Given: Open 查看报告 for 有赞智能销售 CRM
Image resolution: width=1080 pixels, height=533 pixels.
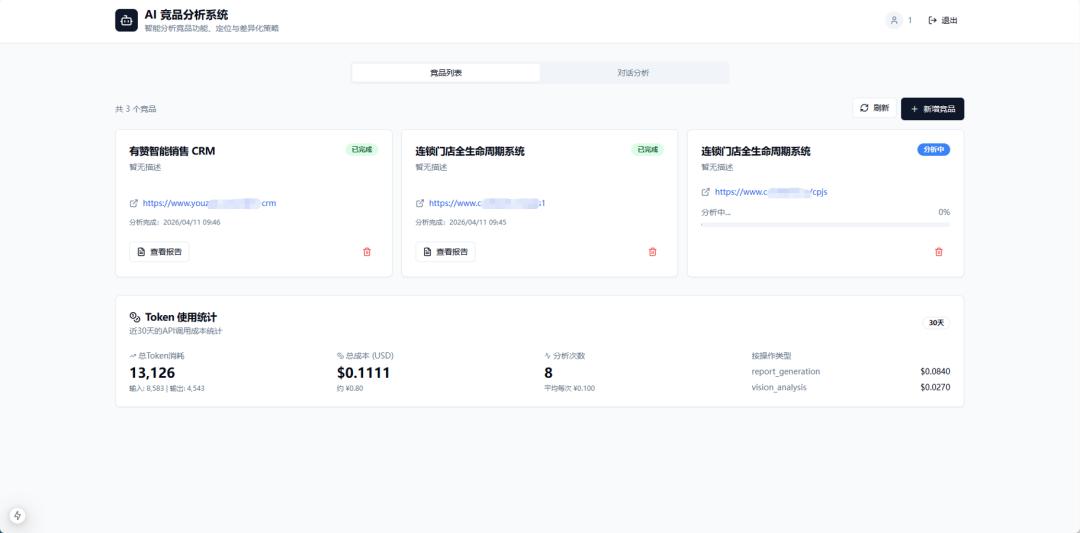Looking at the screenshot, I should click(x=159, y=252).
